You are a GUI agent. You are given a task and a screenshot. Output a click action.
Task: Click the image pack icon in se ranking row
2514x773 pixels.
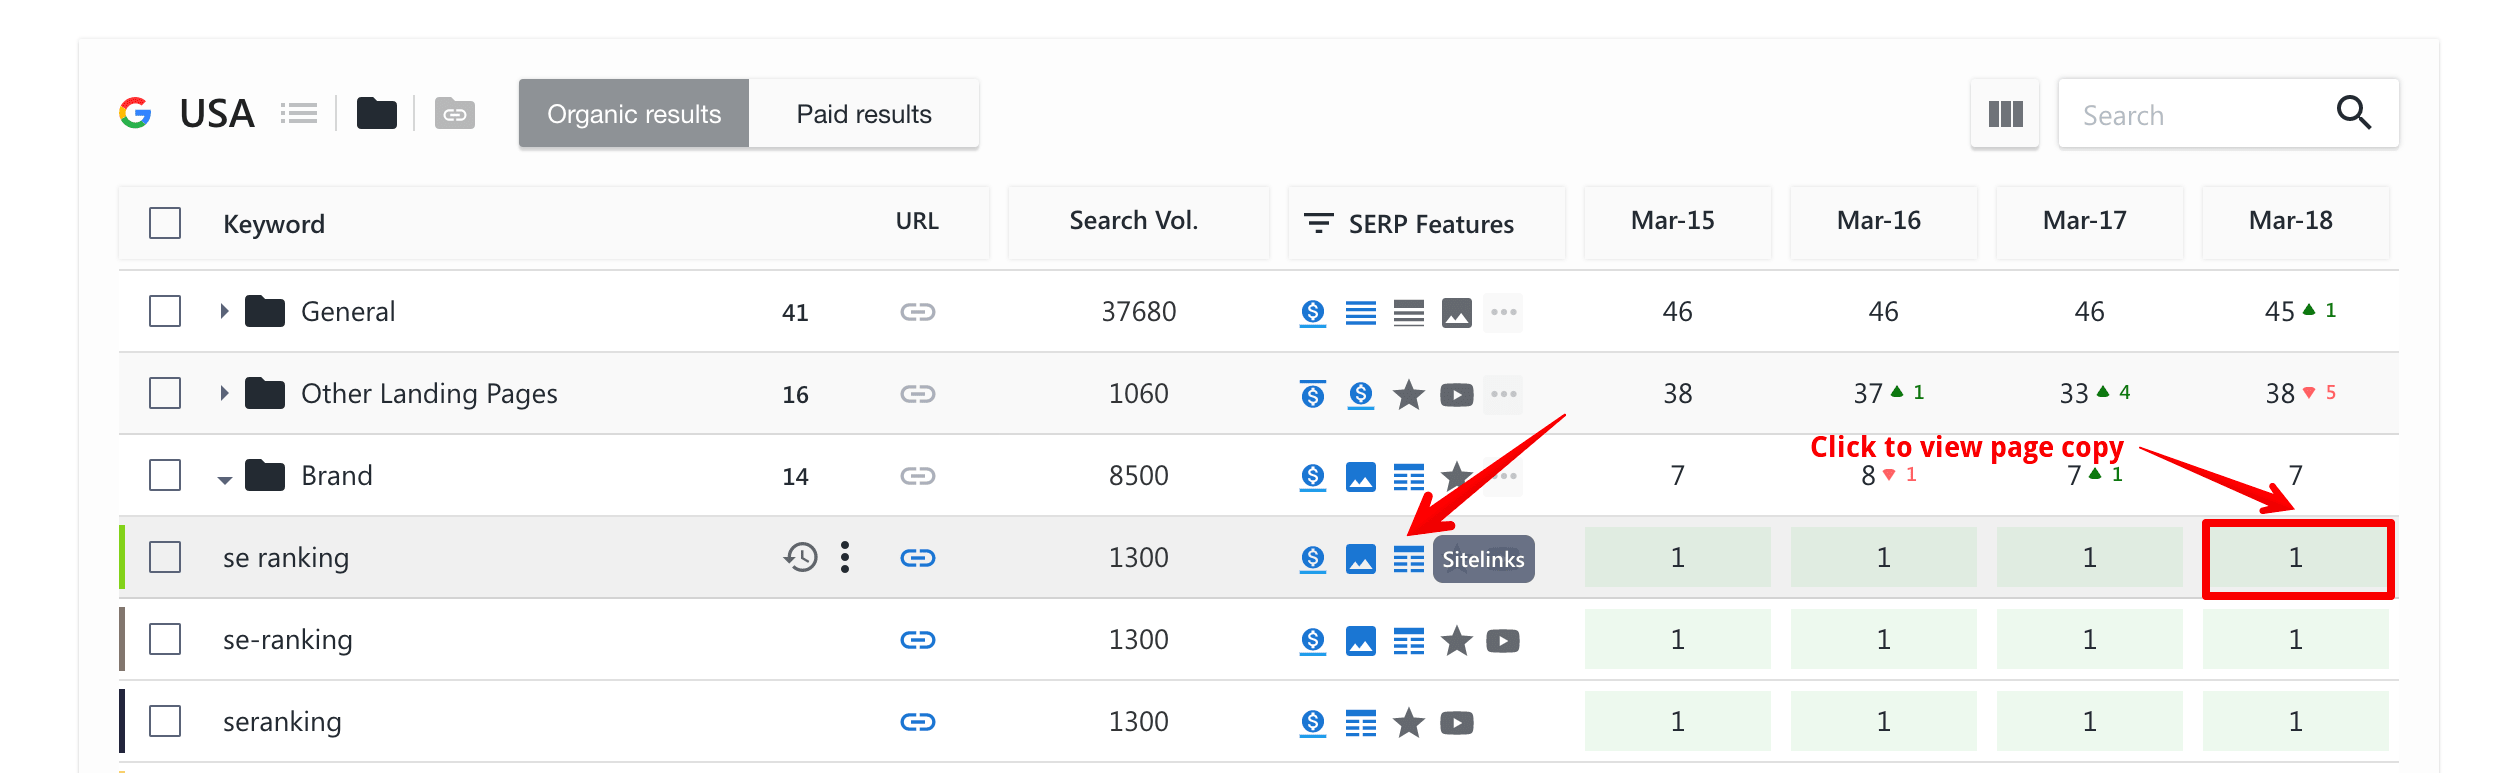pos(1361,559)
